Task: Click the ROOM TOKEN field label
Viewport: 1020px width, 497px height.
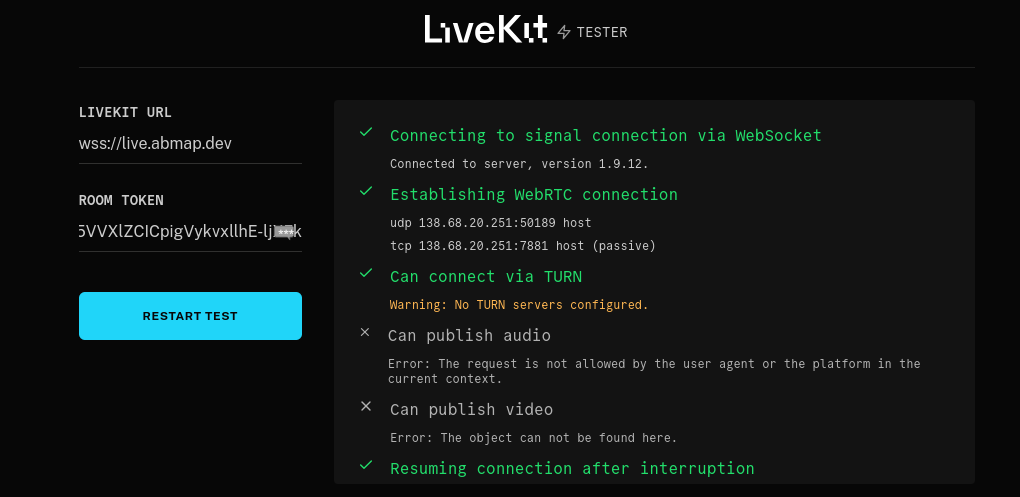Action: pyautogui.click(x=121, y=200)
